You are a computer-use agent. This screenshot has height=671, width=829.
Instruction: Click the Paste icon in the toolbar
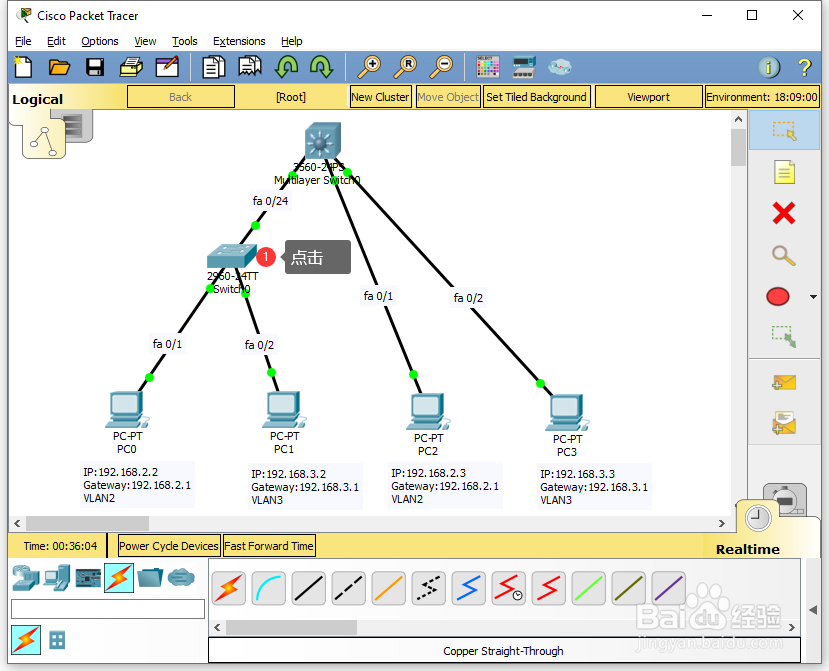tap(250, 67)
